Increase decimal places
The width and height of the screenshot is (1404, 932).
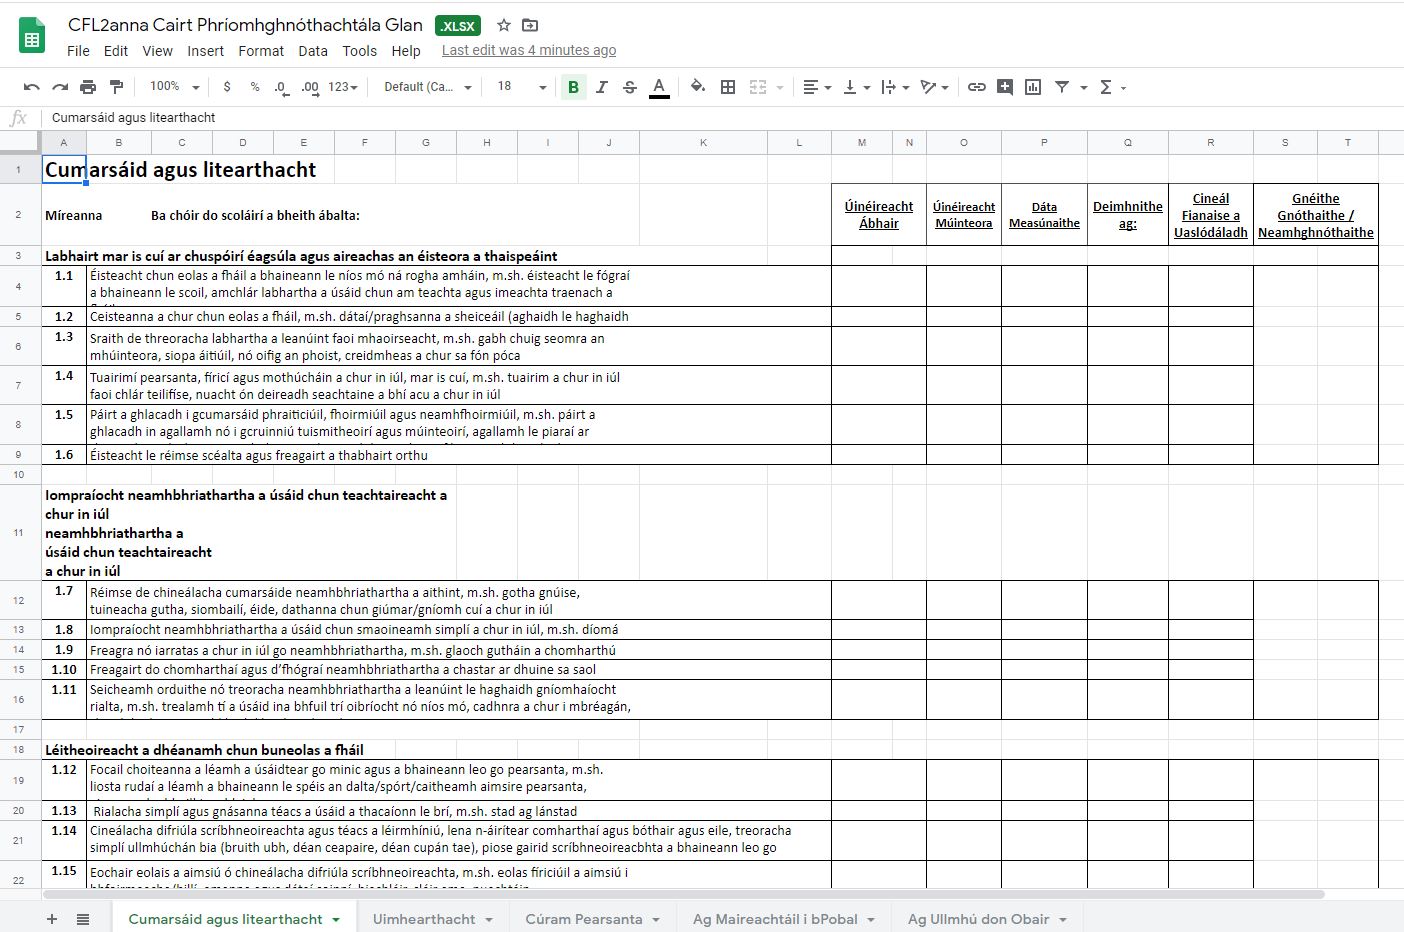click(310, 87)
